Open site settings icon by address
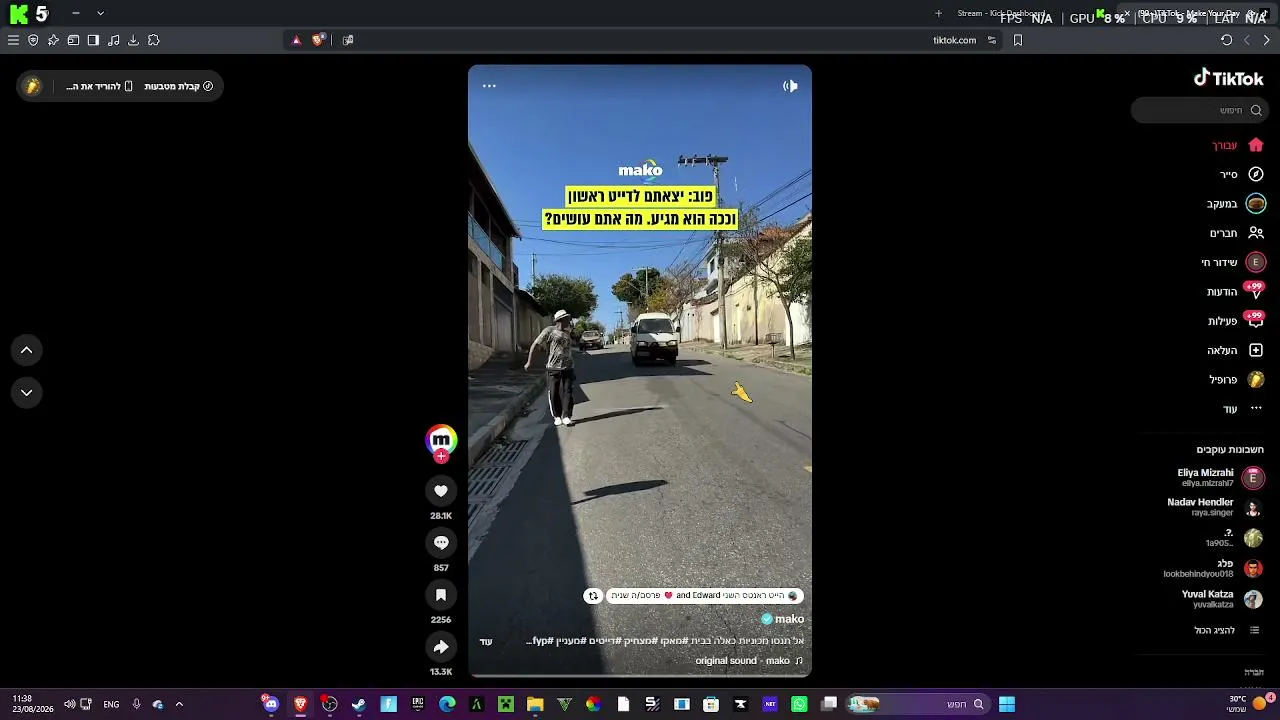1280x720 pixels. [992, 40]
